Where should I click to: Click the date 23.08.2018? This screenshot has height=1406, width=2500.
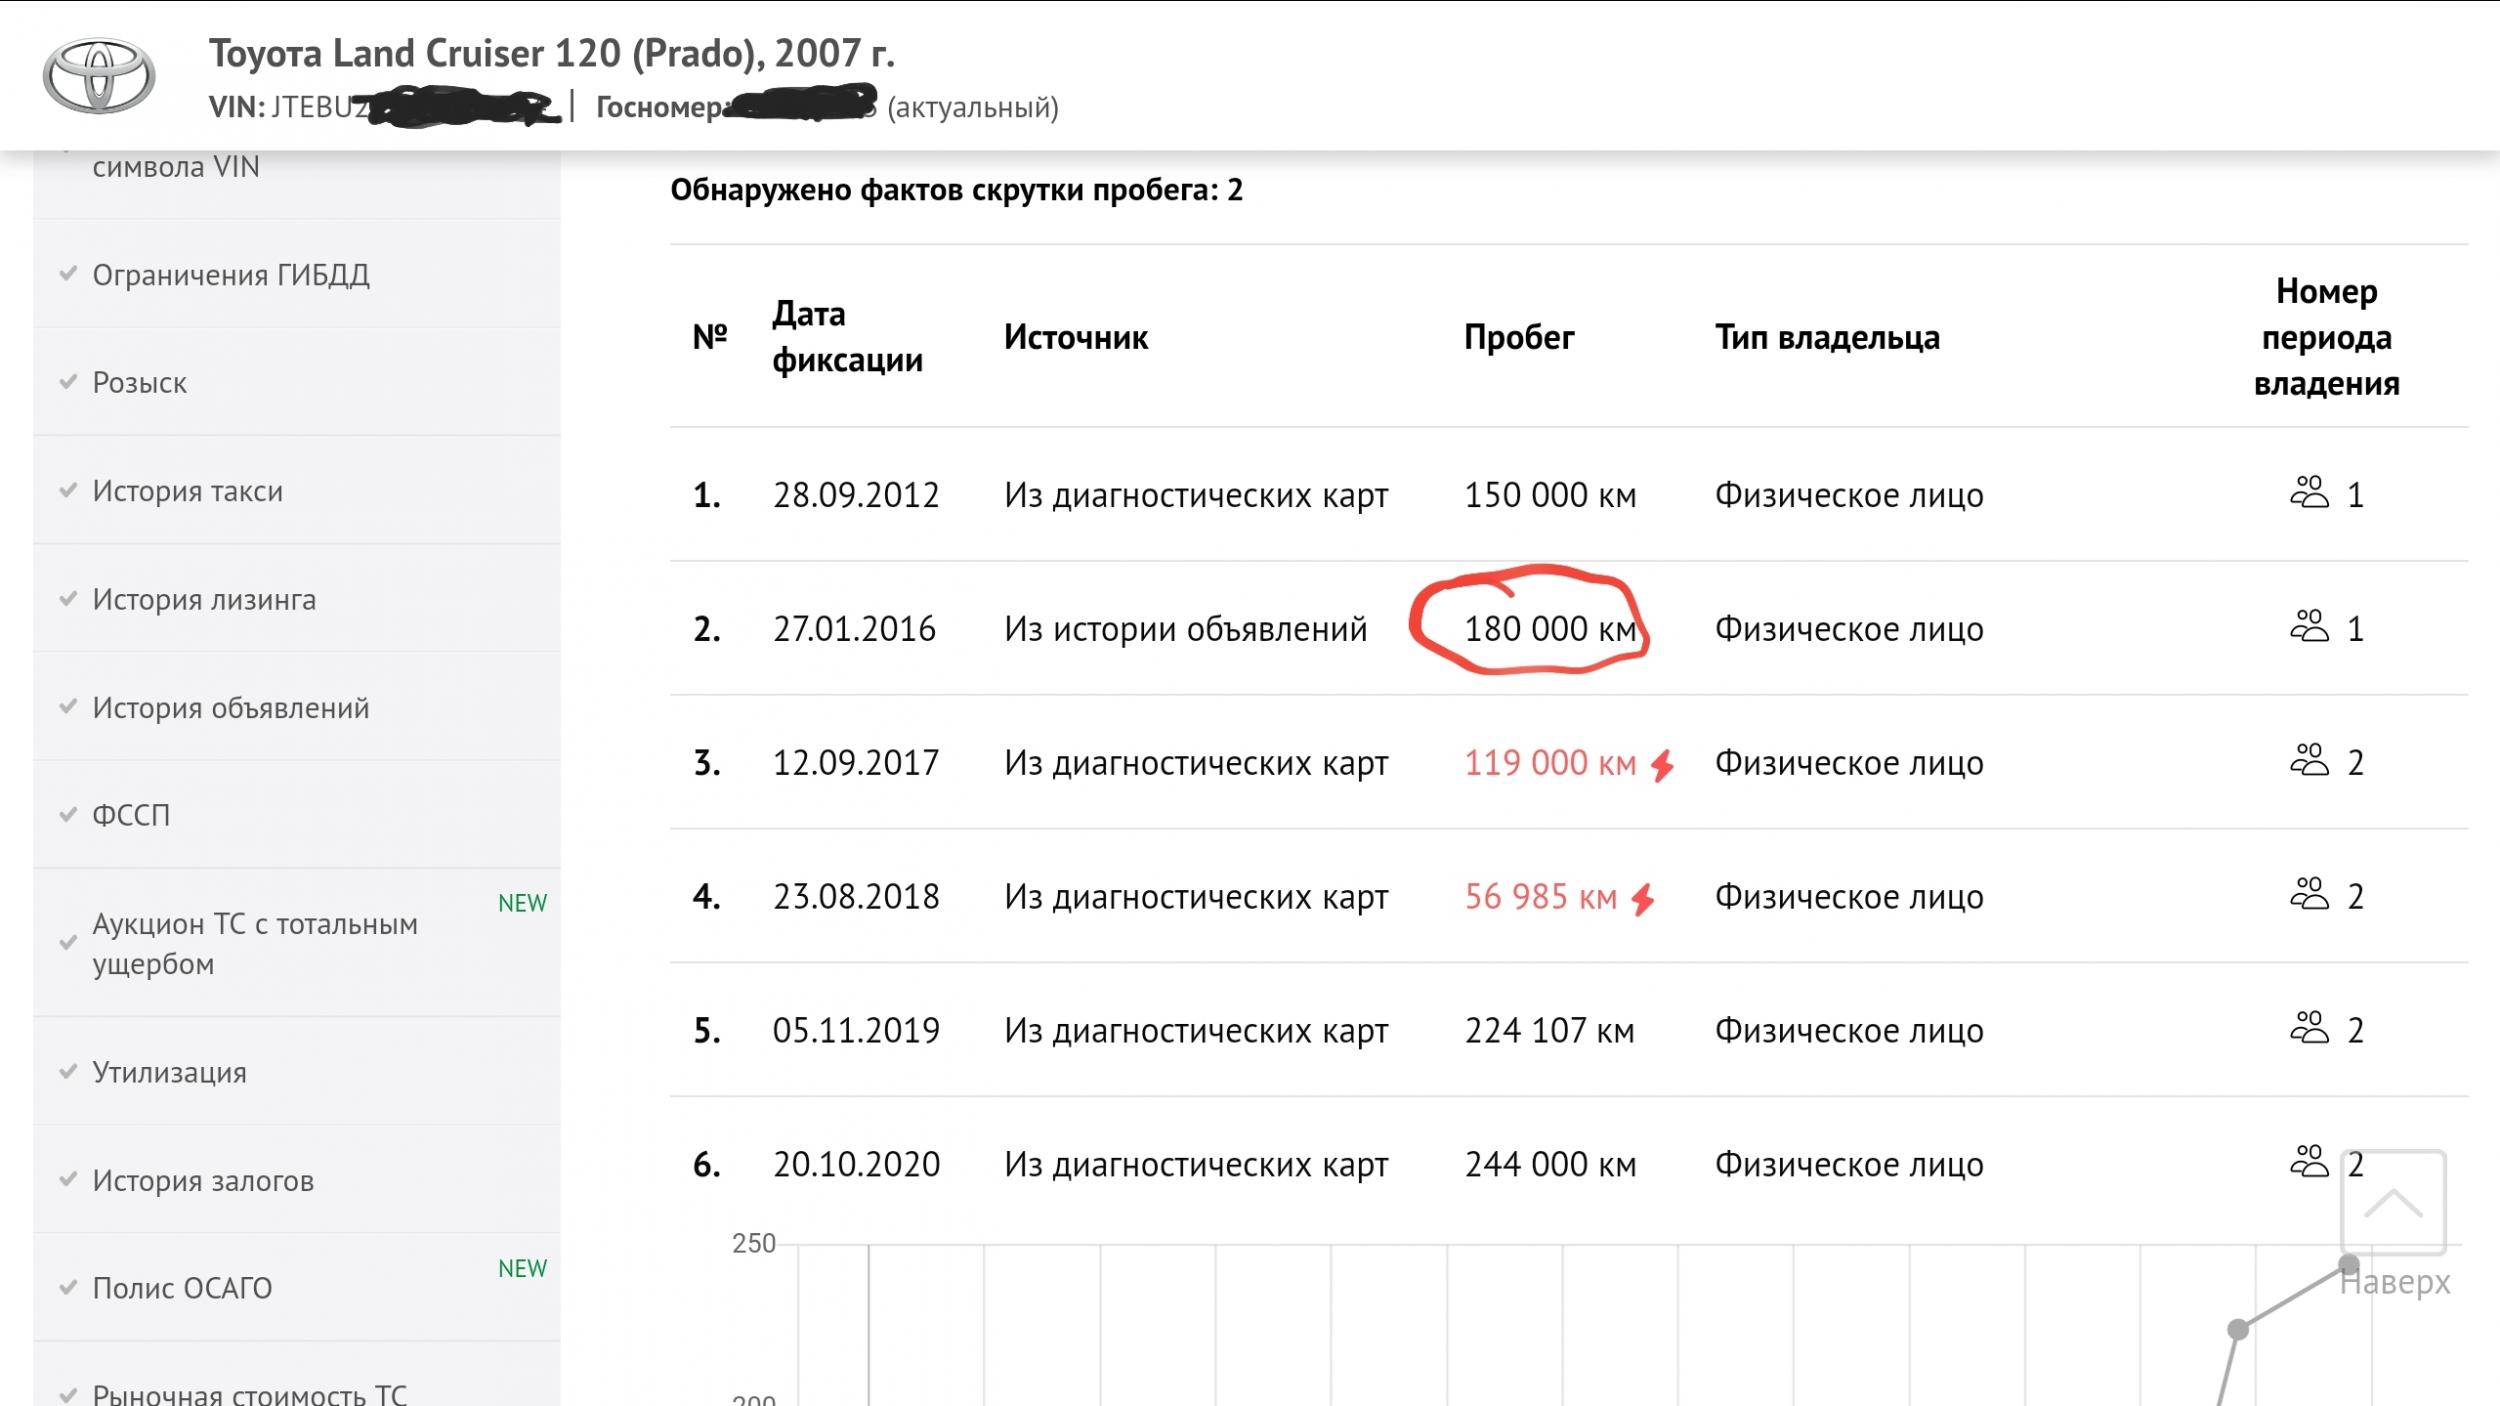click(856, 897)
